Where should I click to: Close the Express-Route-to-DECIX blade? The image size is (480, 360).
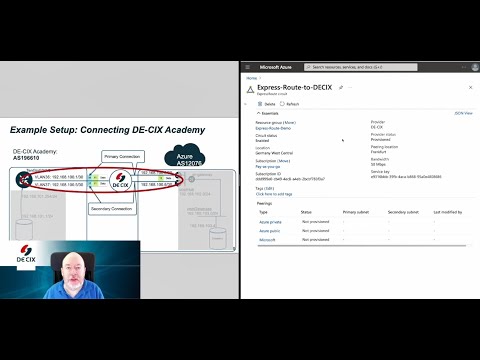coord(470,87)
